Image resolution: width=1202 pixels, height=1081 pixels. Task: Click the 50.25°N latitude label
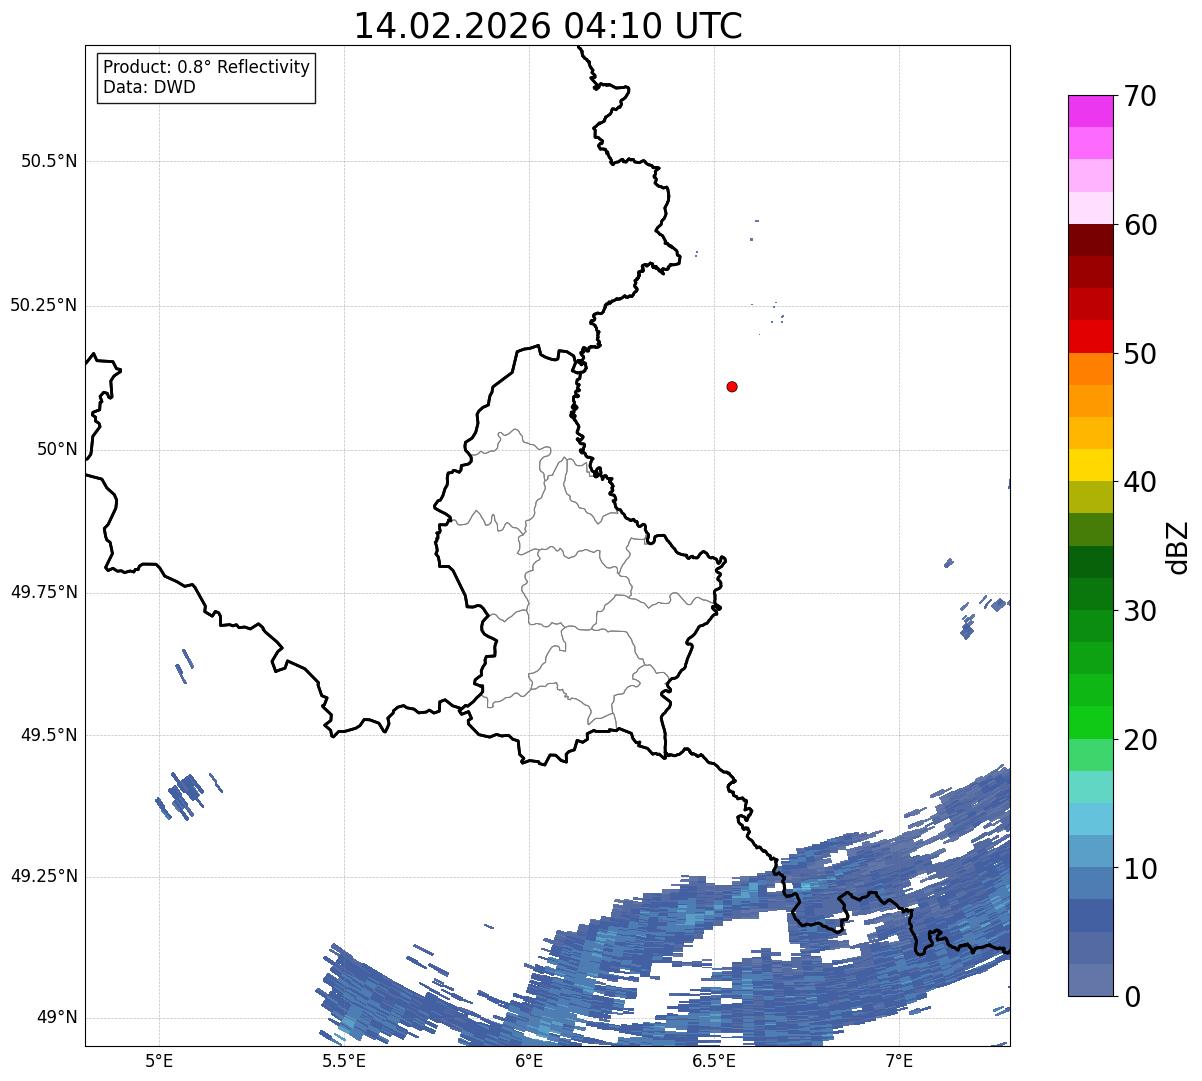pyautogui.click(x=43, y=305)
